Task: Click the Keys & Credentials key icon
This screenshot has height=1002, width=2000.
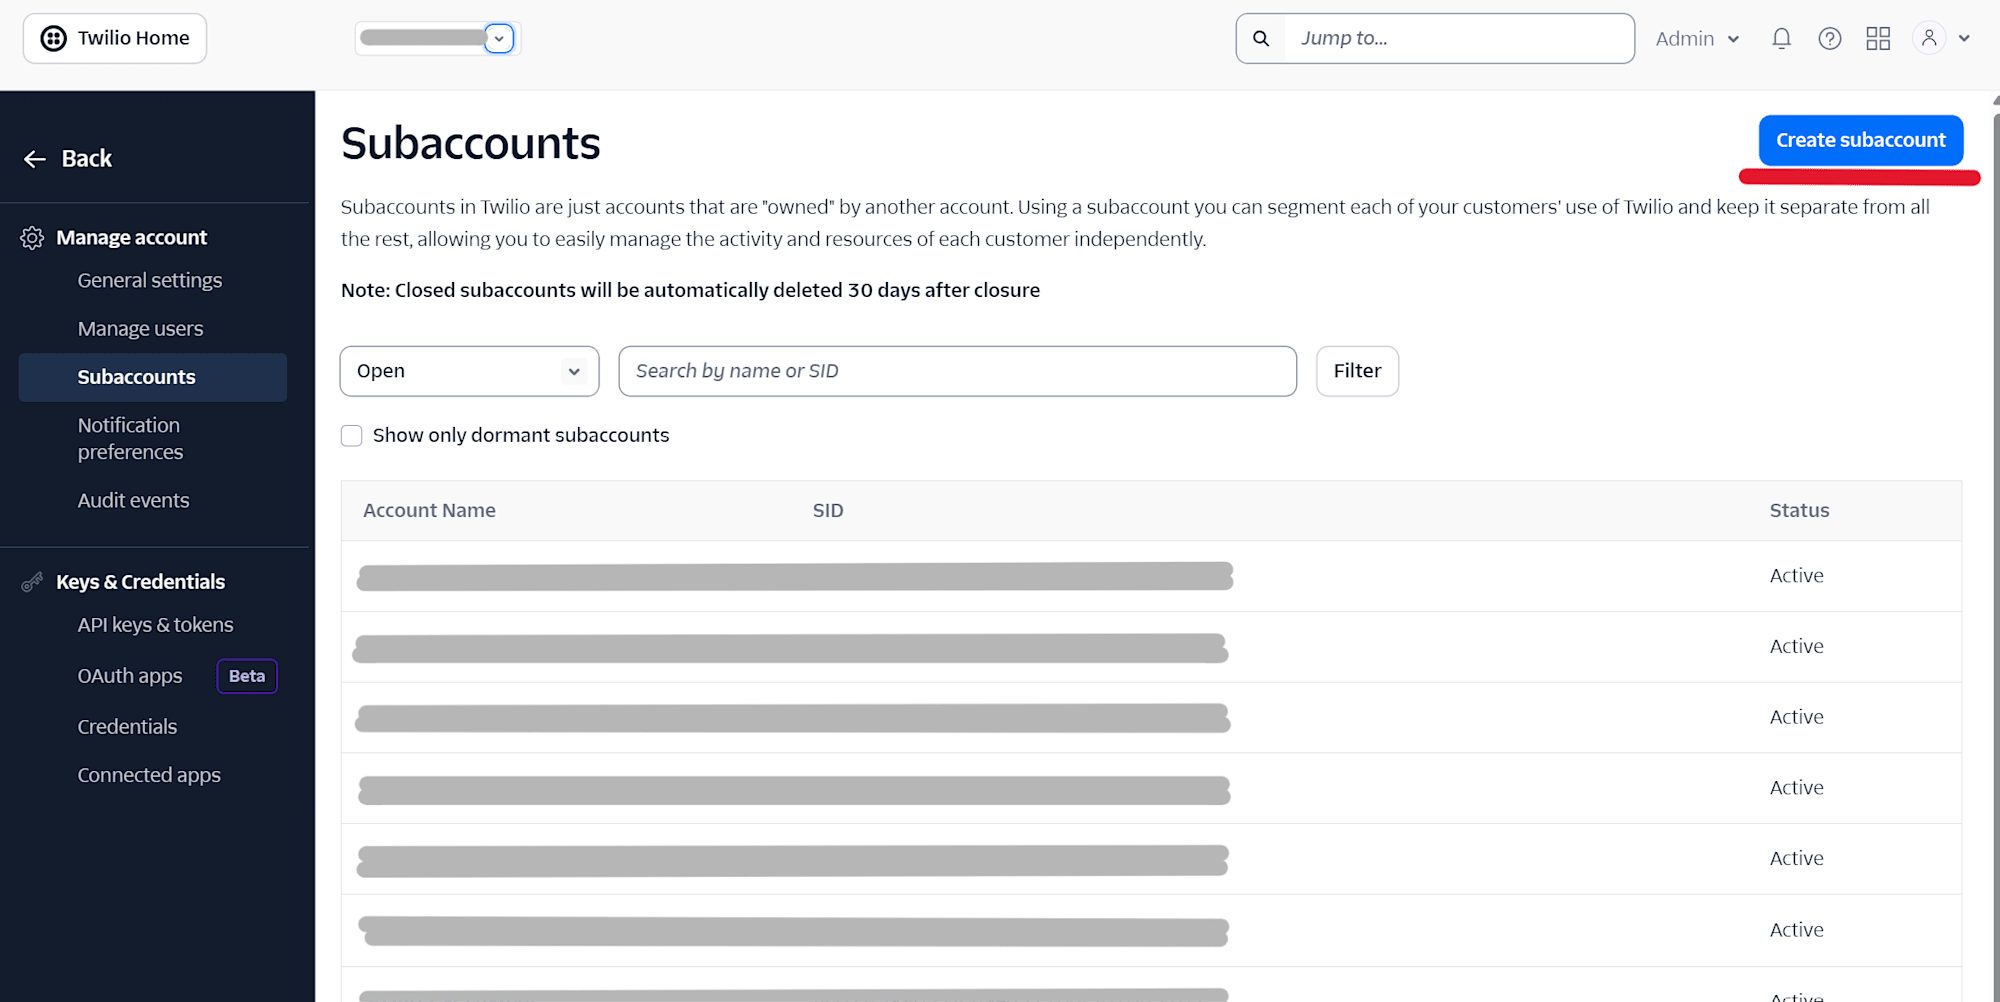Action: tap(31, 581)
